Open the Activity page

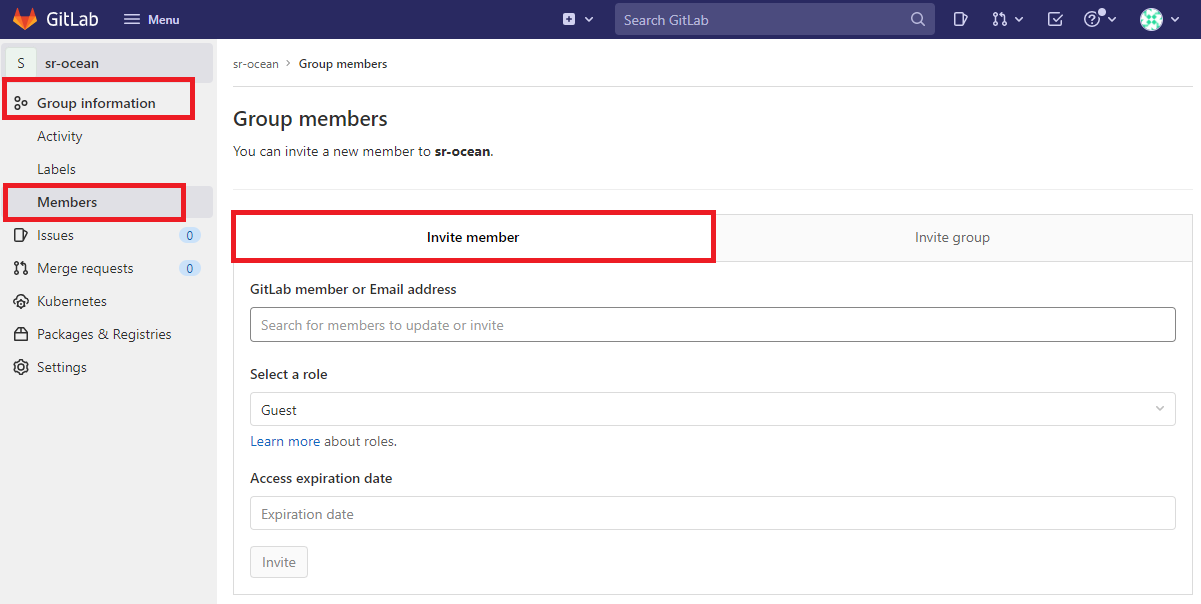pos(60,136)
